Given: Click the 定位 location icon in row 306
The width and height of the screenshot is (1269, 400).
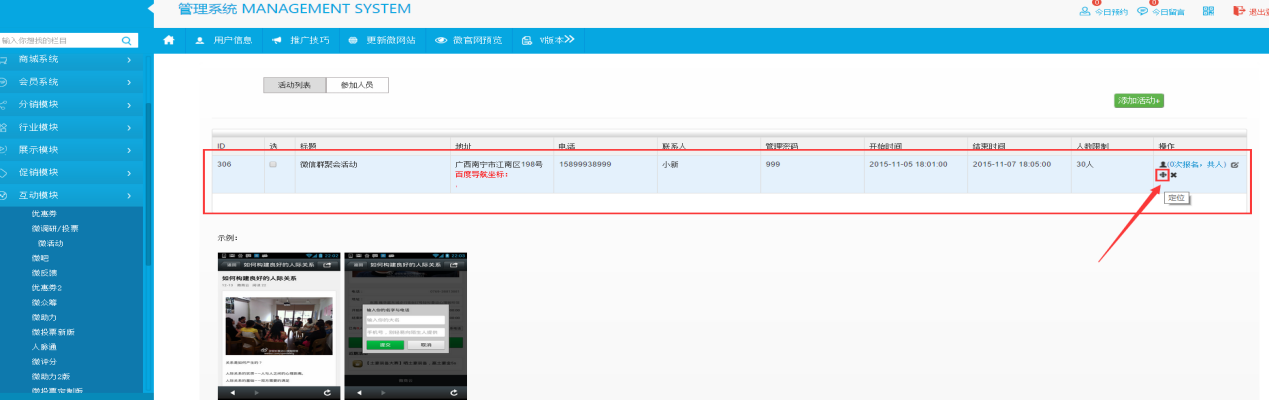Looking at the screenshot, I should pyautogui.click(x=1162, y=175).
